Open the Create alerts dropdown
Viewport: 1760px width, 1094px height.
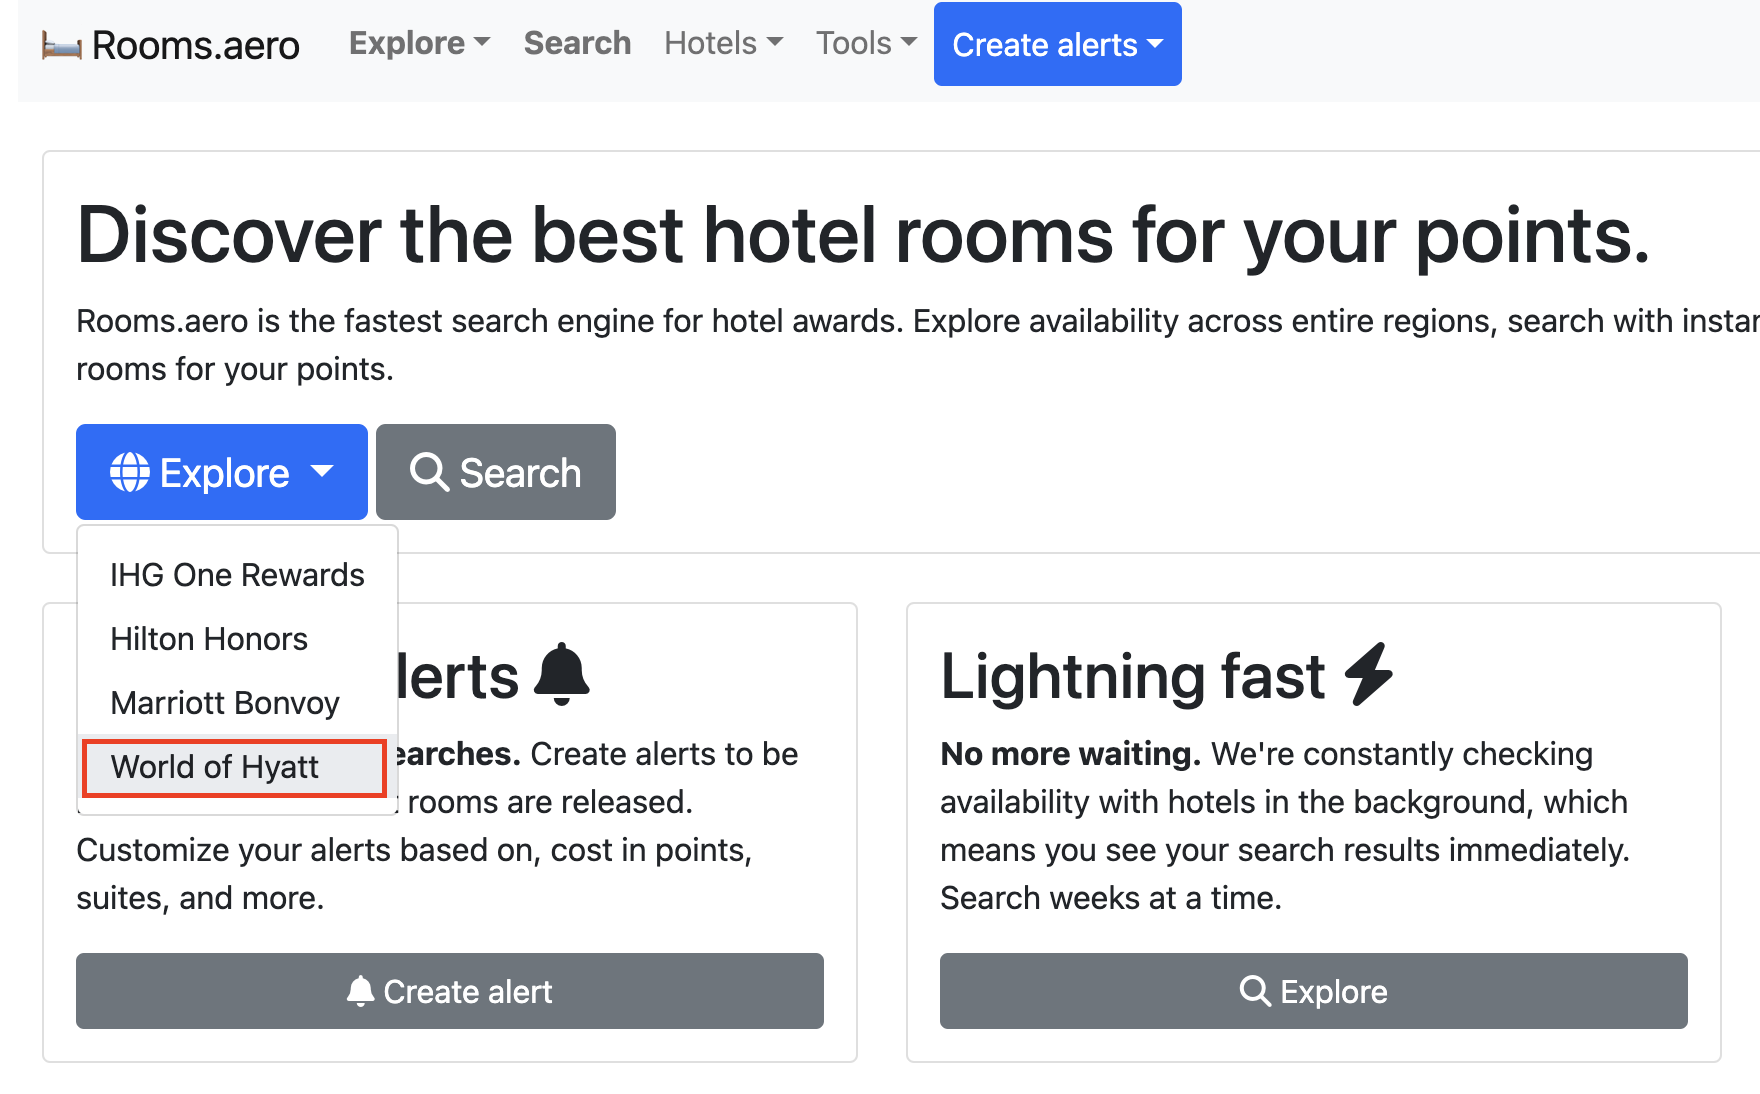(x=1057, y=44)
